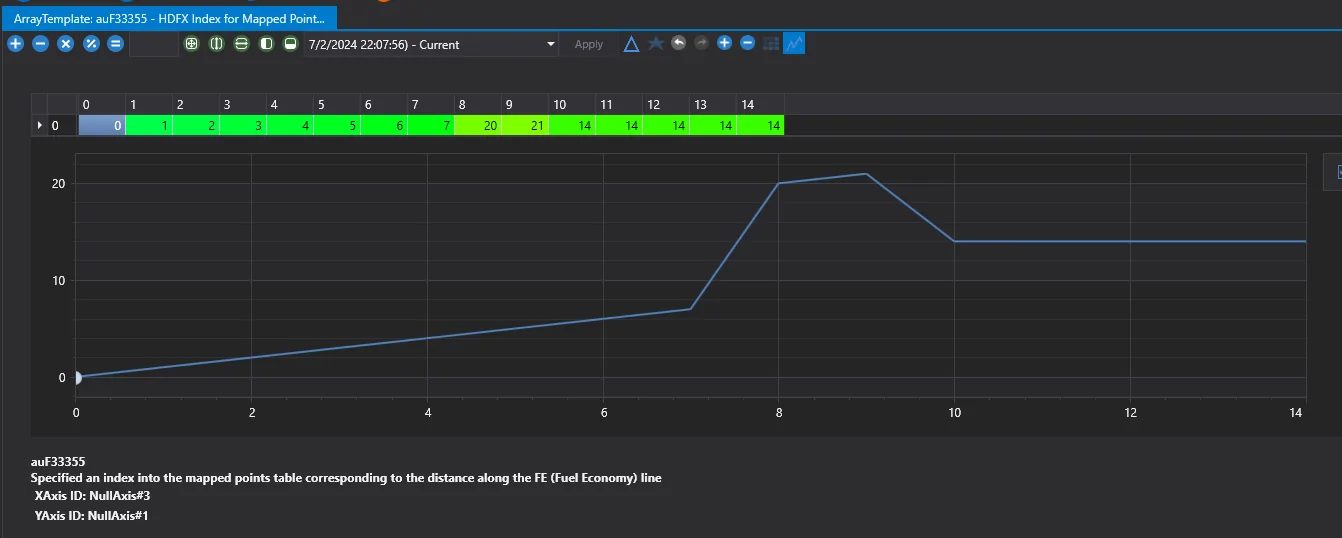Select the cell containing value 21
The width and height of the screenshot is (1342, 538).
pos(525,125)
